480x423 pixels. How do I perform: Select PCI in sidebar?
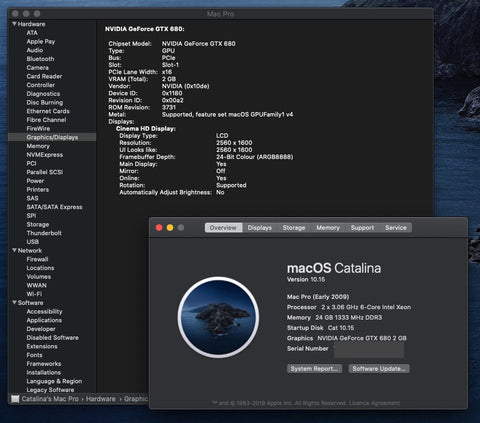click(31, 163)
